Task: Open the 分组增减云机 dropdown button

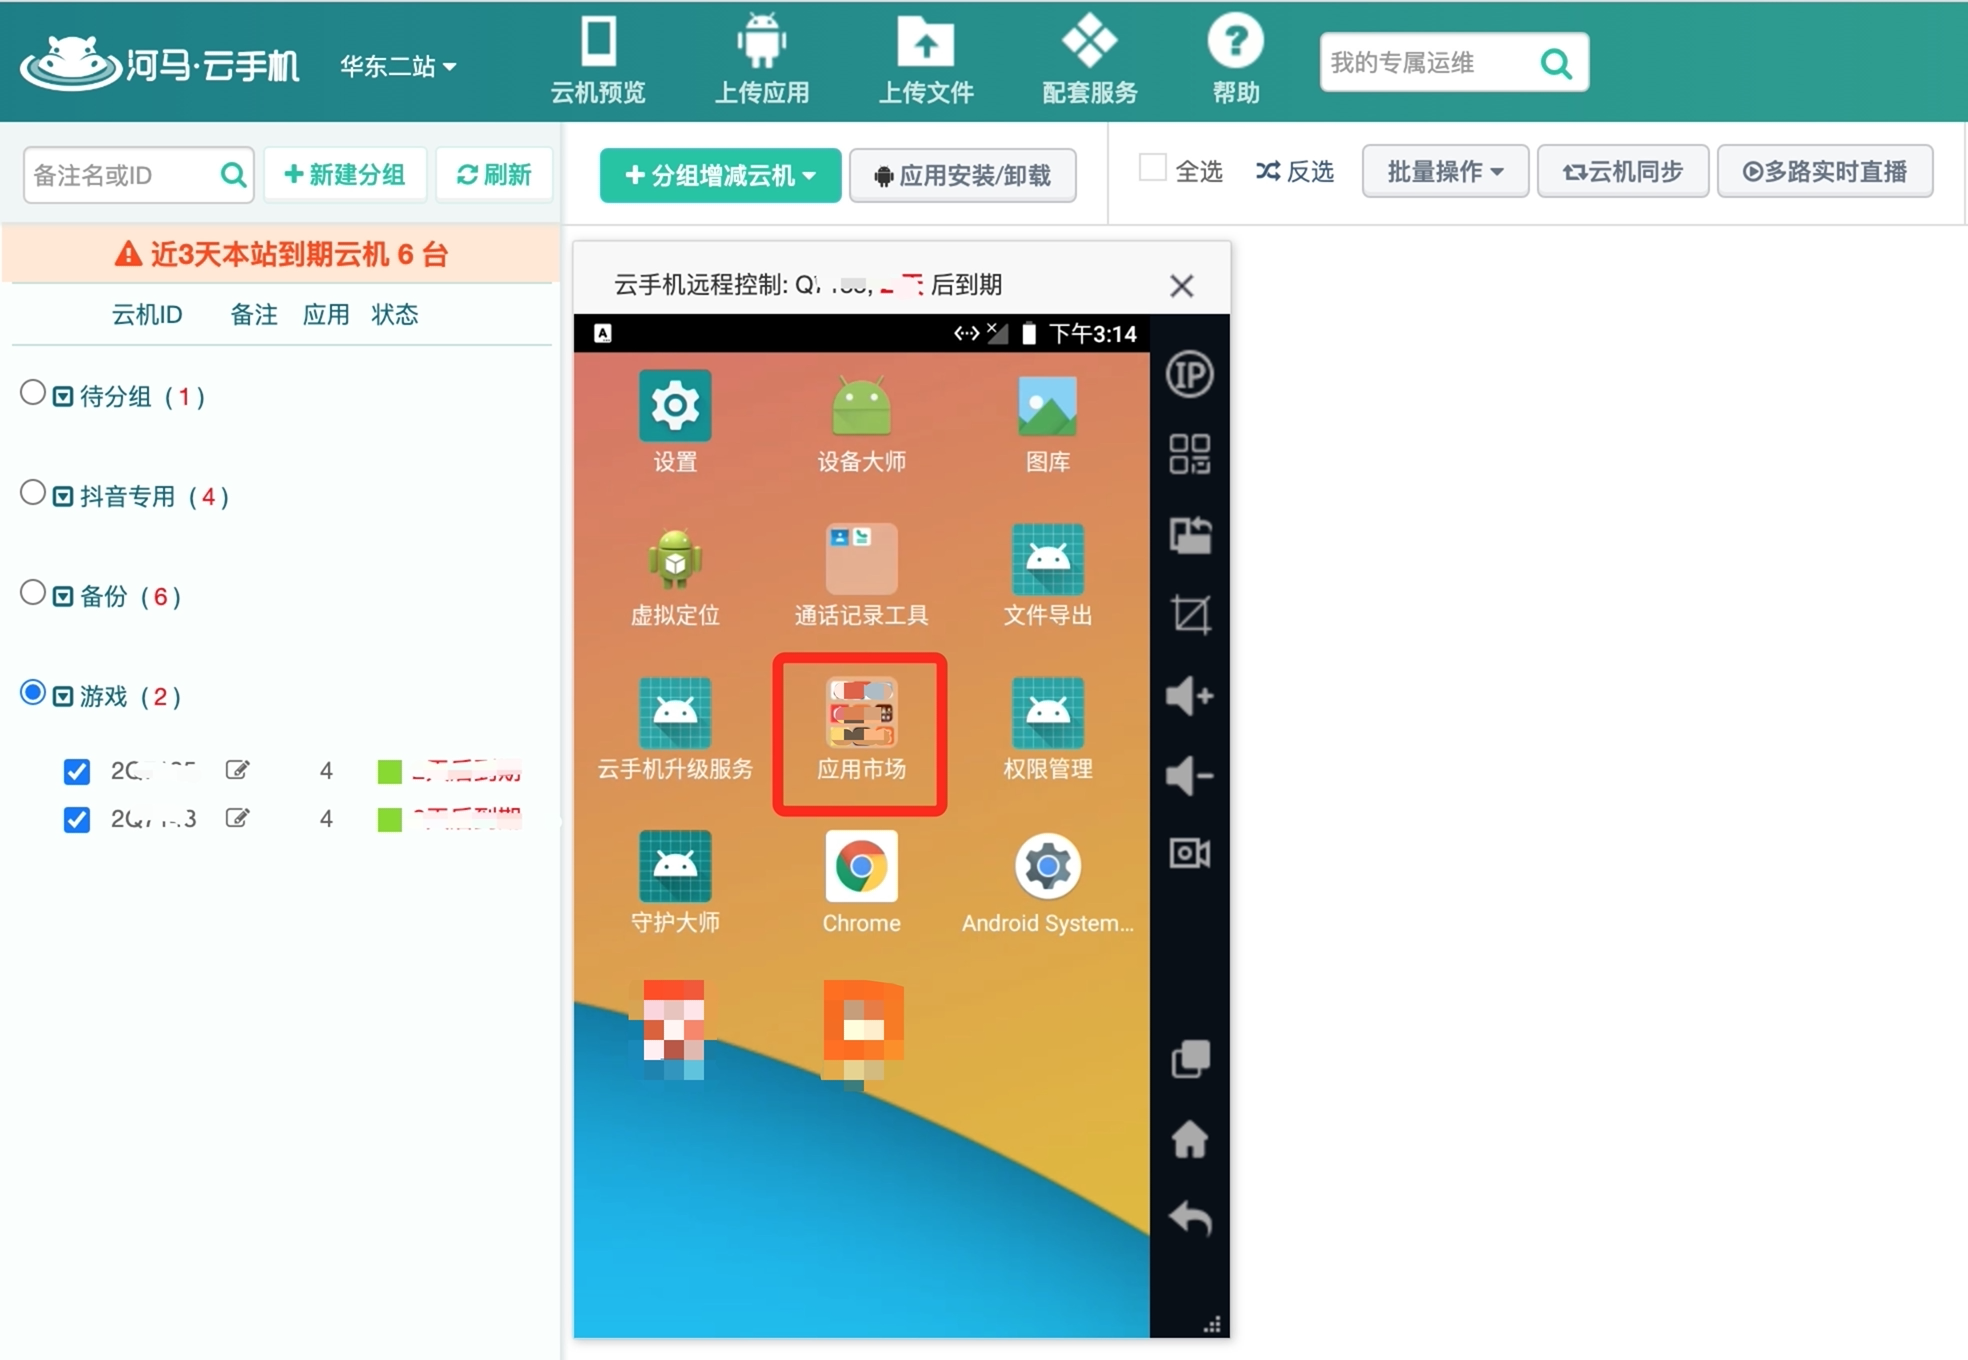Action: click(719, 176)
